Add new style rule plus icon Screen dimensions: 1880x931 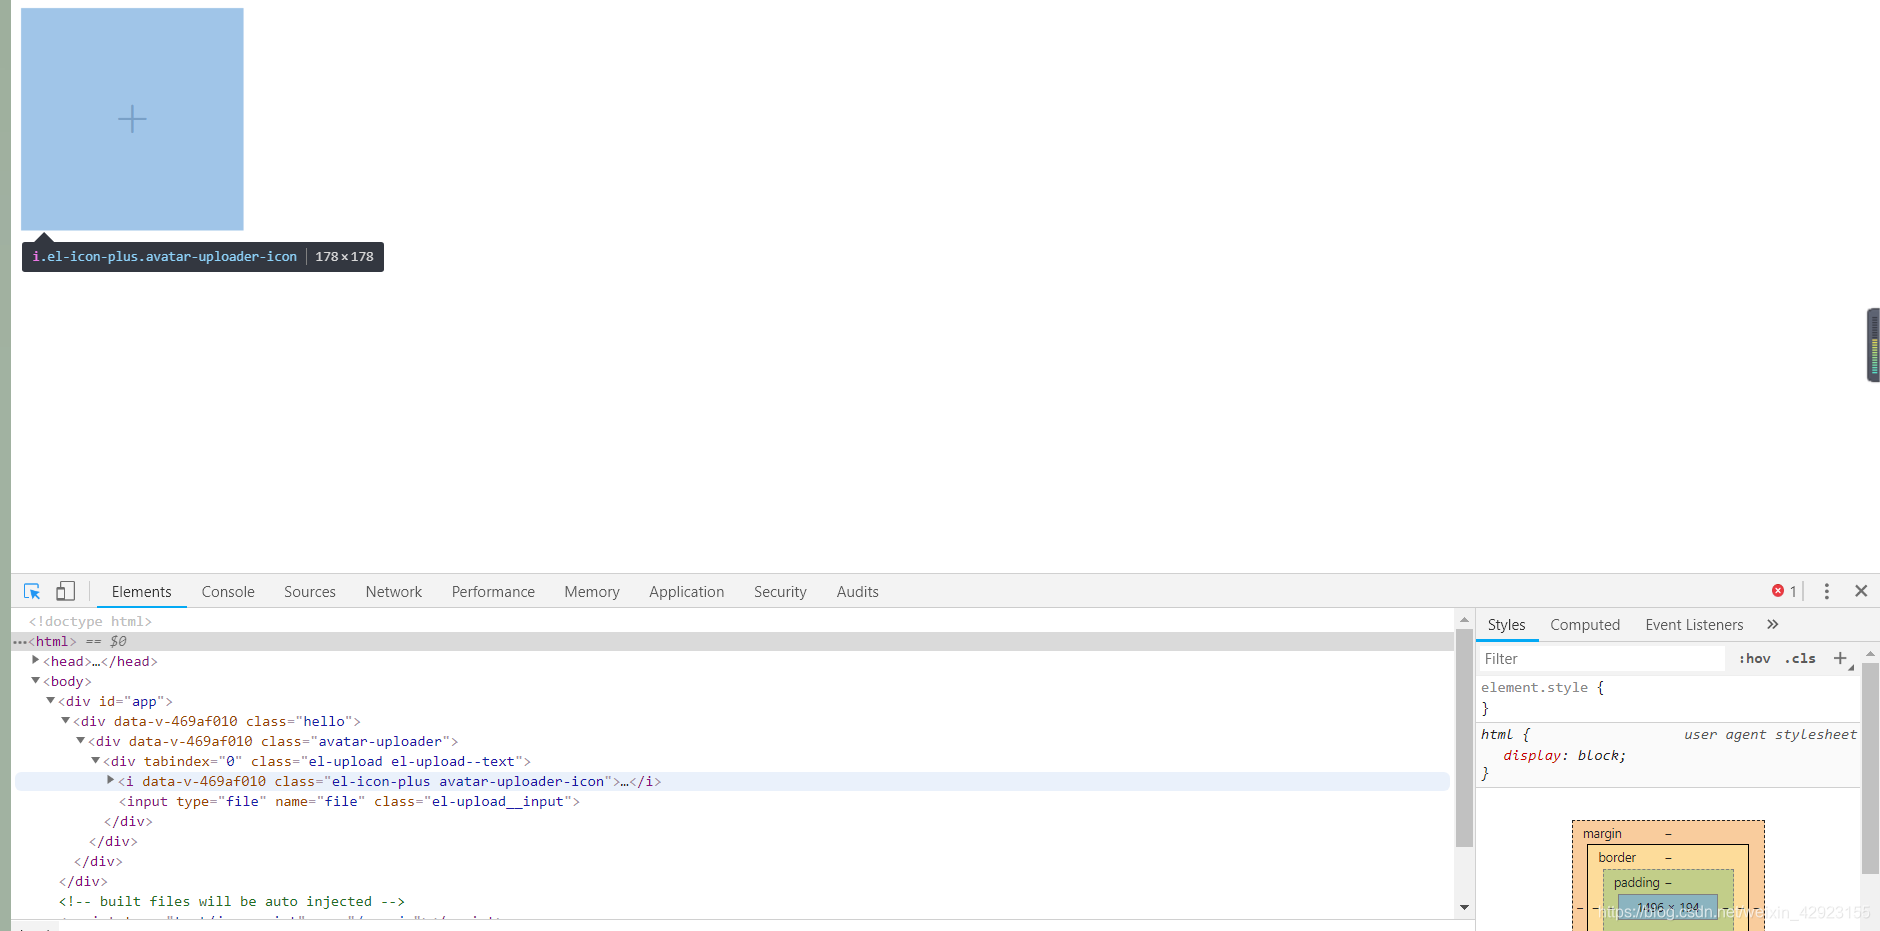(1840, 658)
